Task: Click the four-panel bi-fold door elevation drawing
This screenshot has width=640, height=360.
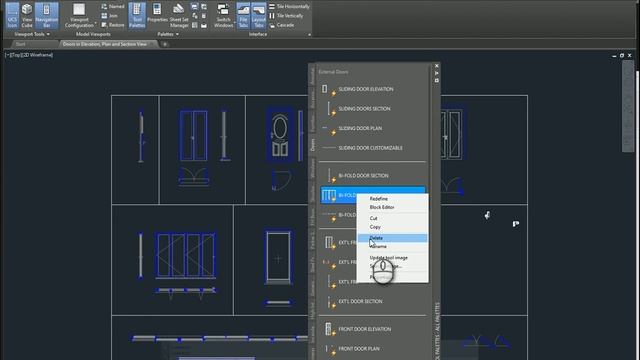Action: click(x=185, y=256)
